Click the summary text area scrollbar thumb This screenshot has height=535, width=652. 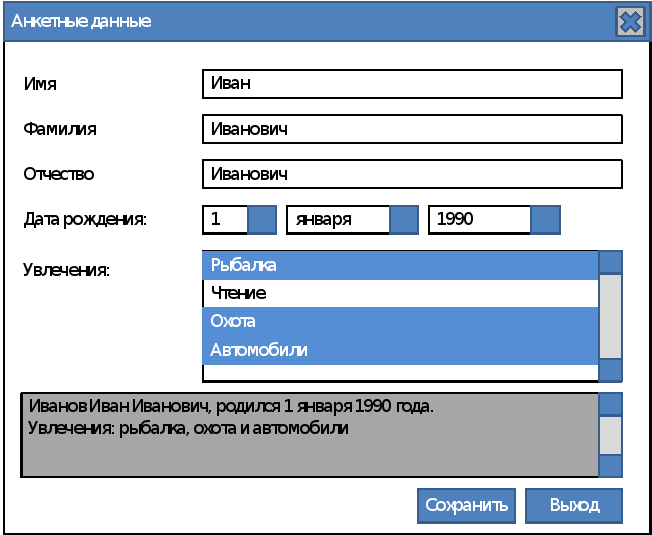pyautogui.click(x=610, y=435)
